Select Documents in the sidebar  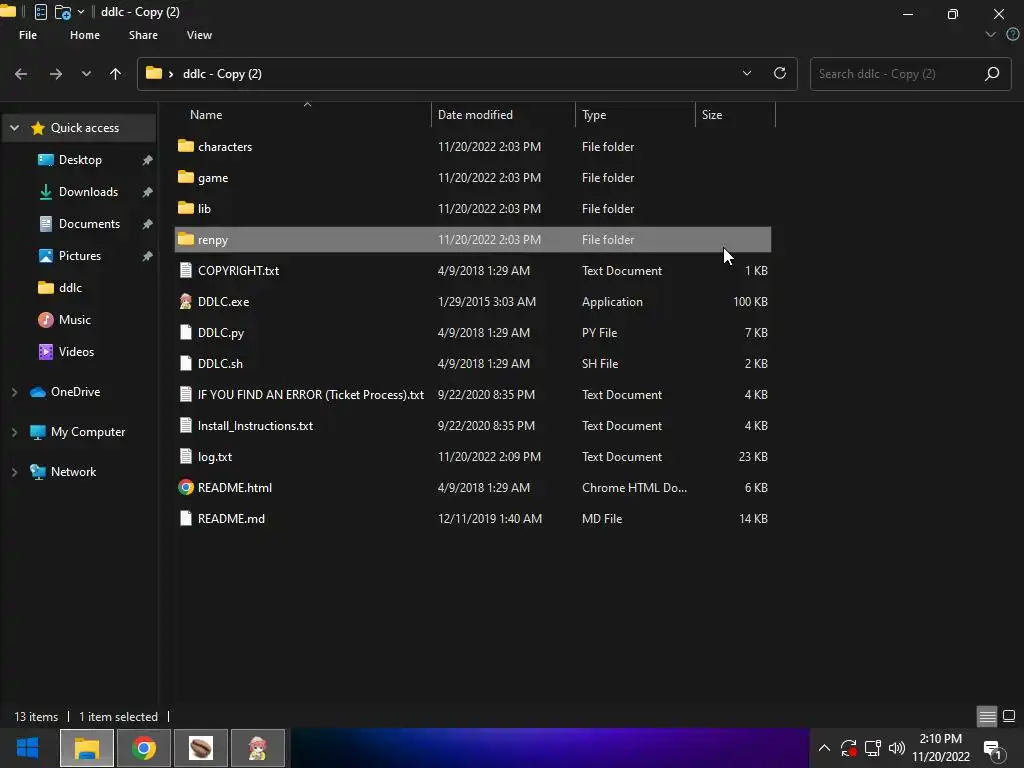tap(89, 224)
